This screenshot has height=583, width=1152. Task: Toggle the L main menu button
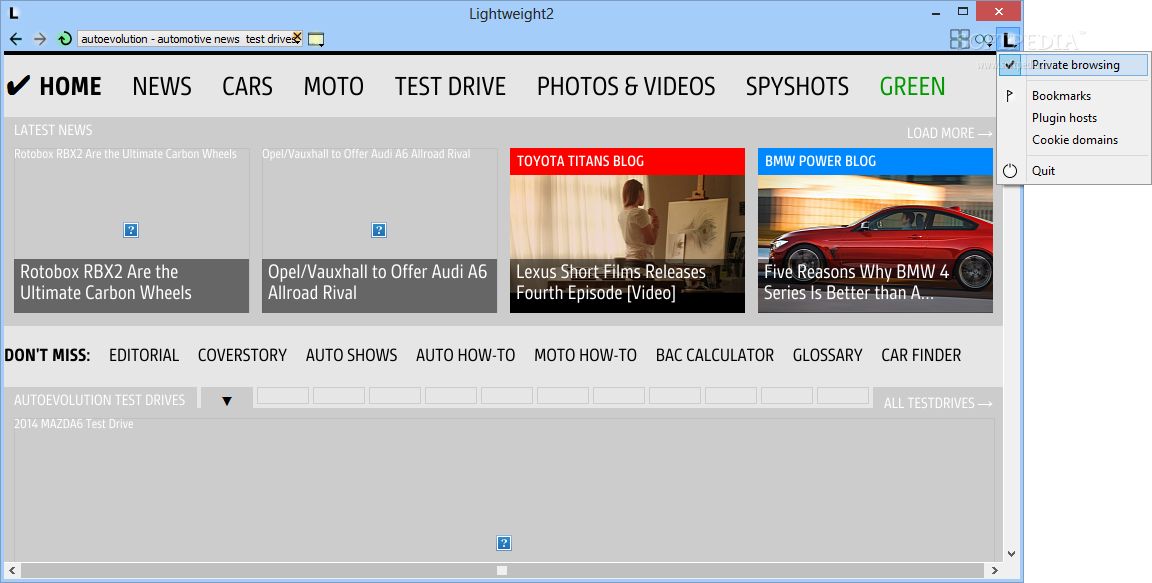click(x=1008, y=39)
